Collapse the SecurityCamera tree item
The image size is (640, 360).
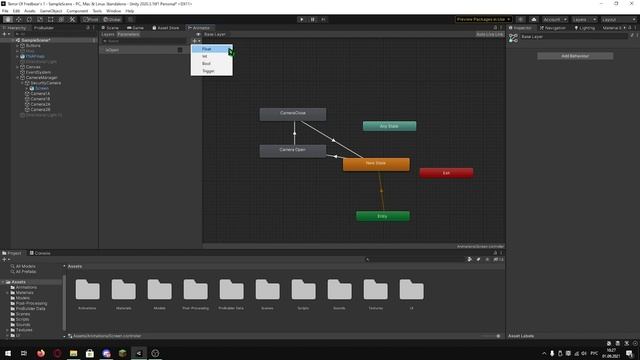click(22, 83)
